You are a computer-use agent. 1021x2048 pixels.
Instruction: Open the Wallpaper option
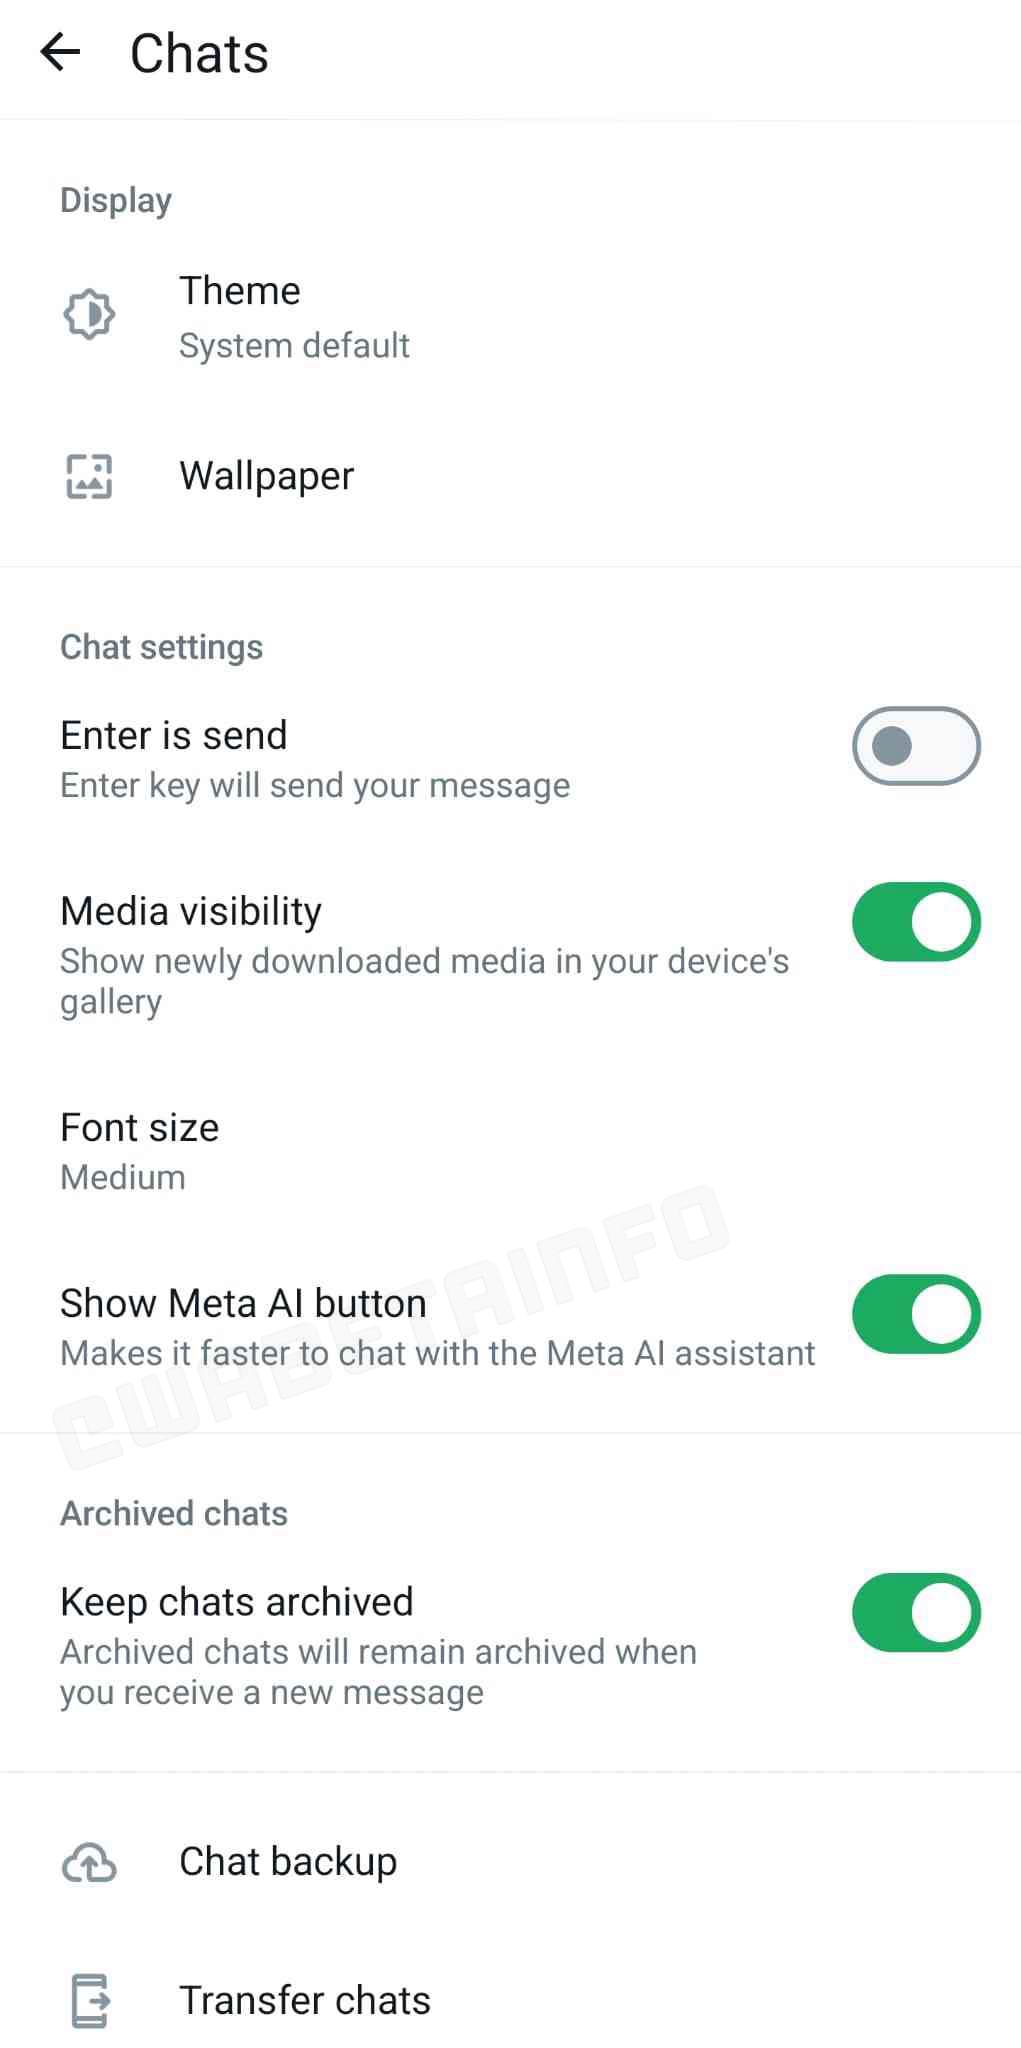[510, 476]
